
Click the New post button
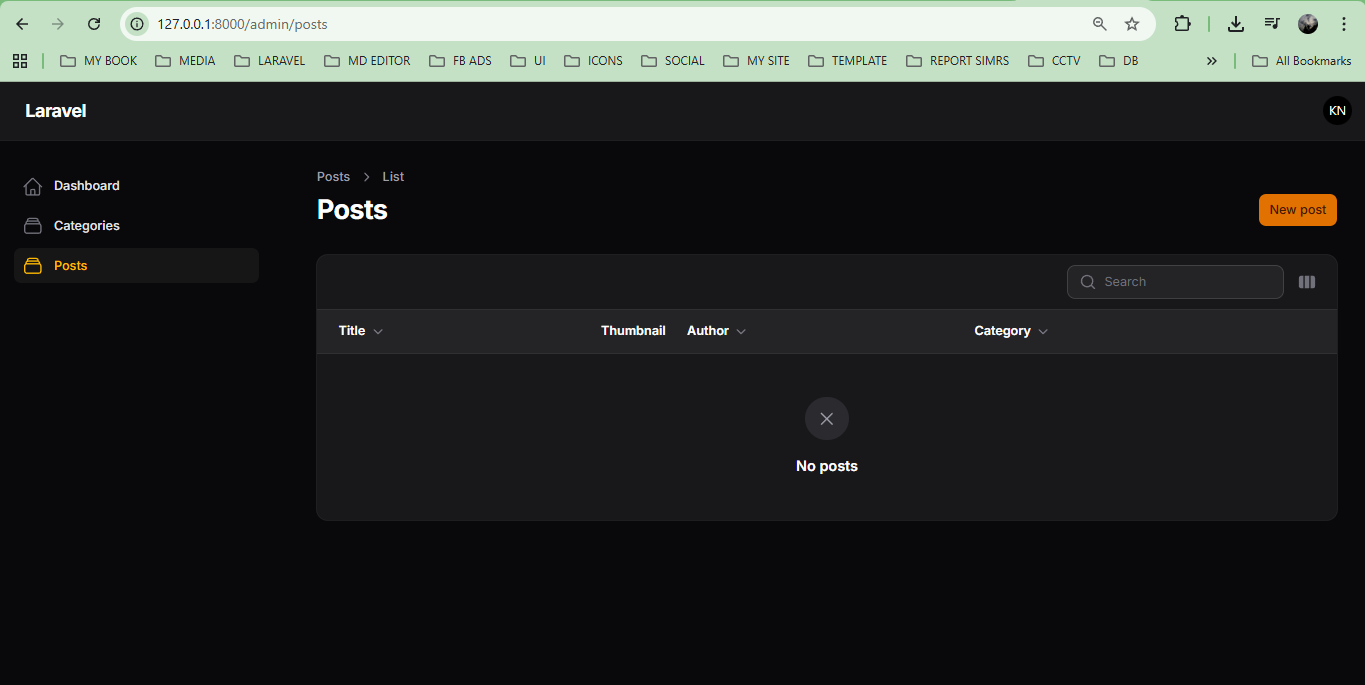(x=1297, y=210)
